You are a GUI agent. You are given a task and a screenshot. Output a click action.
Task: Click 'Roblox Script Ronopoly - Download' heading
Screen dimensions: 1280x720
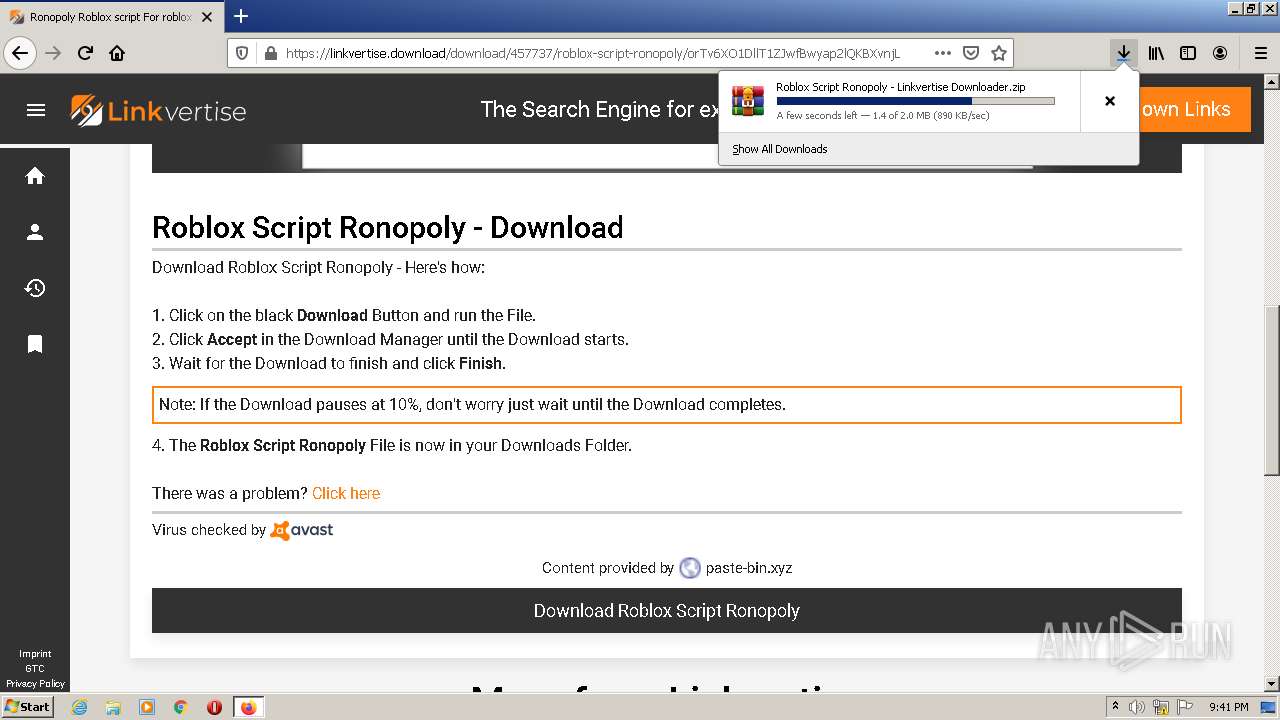(x=388, y=228)
